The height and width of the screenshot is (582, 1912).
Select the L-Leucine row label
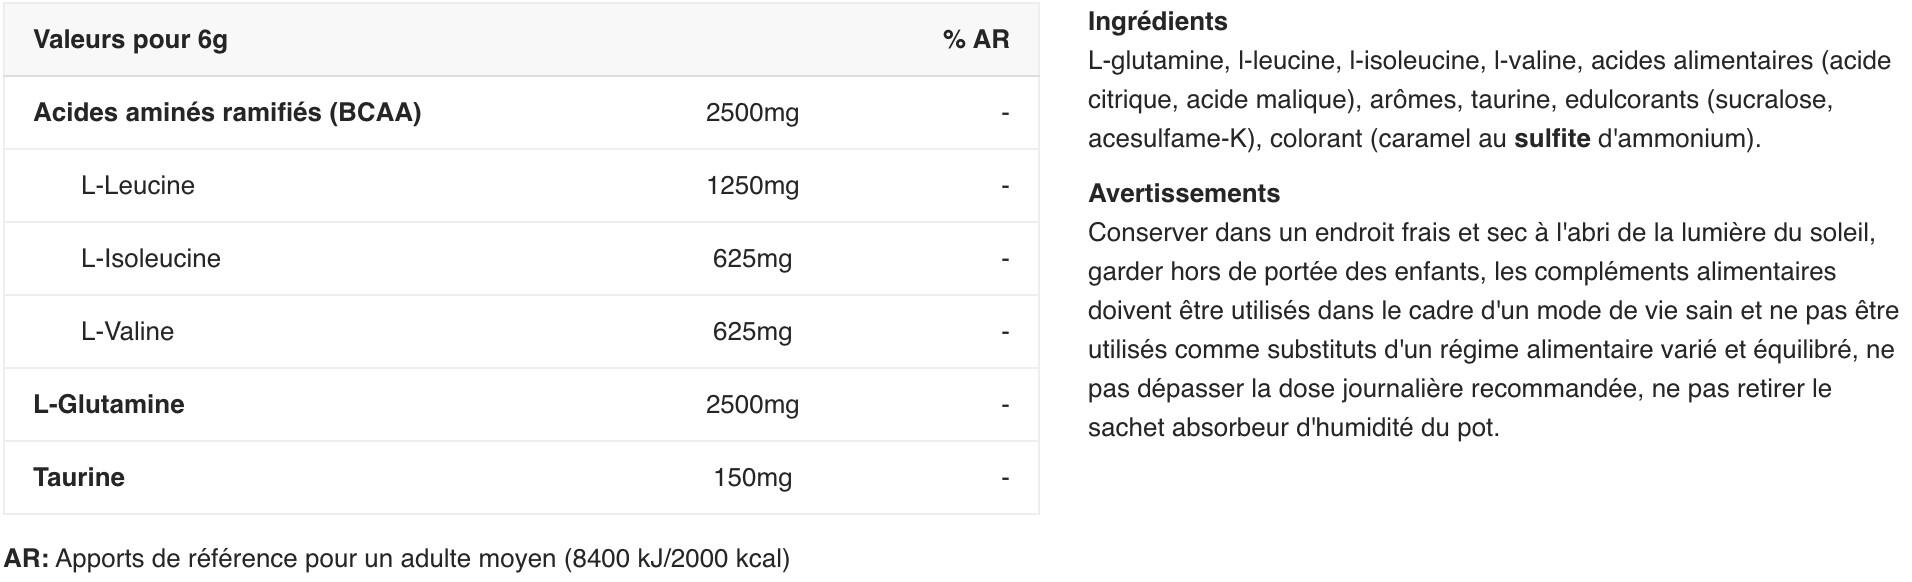click(x=138, y=185)
